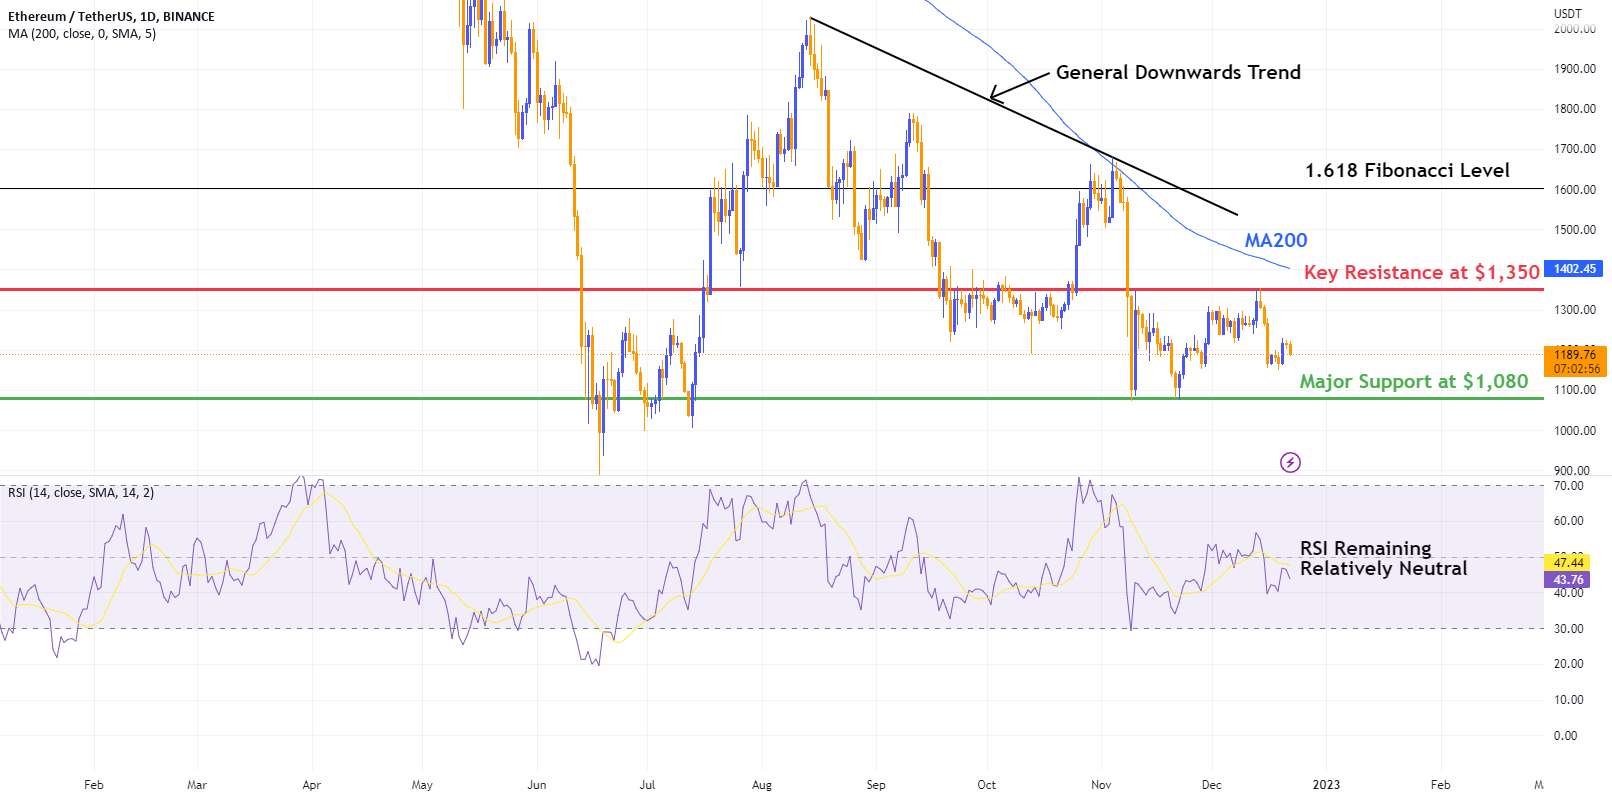Click the 10.00 RSI axis label
Screen dimensions: 1612x799
(1568, 700)
